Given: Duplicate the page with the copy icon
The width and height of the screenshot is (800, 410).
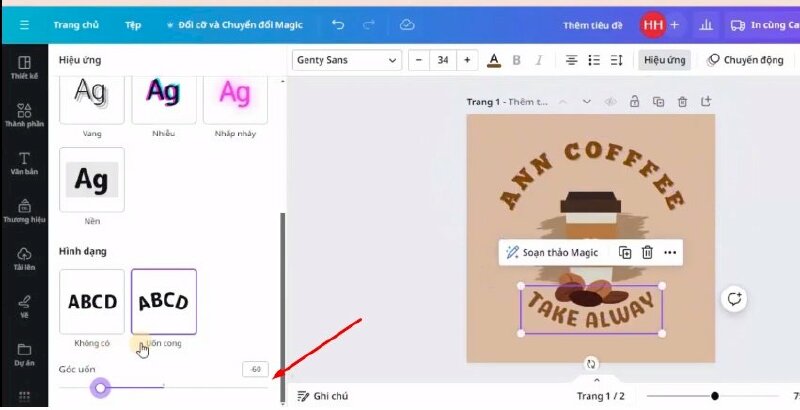Looking at the screenshot, I should [658, 102].
